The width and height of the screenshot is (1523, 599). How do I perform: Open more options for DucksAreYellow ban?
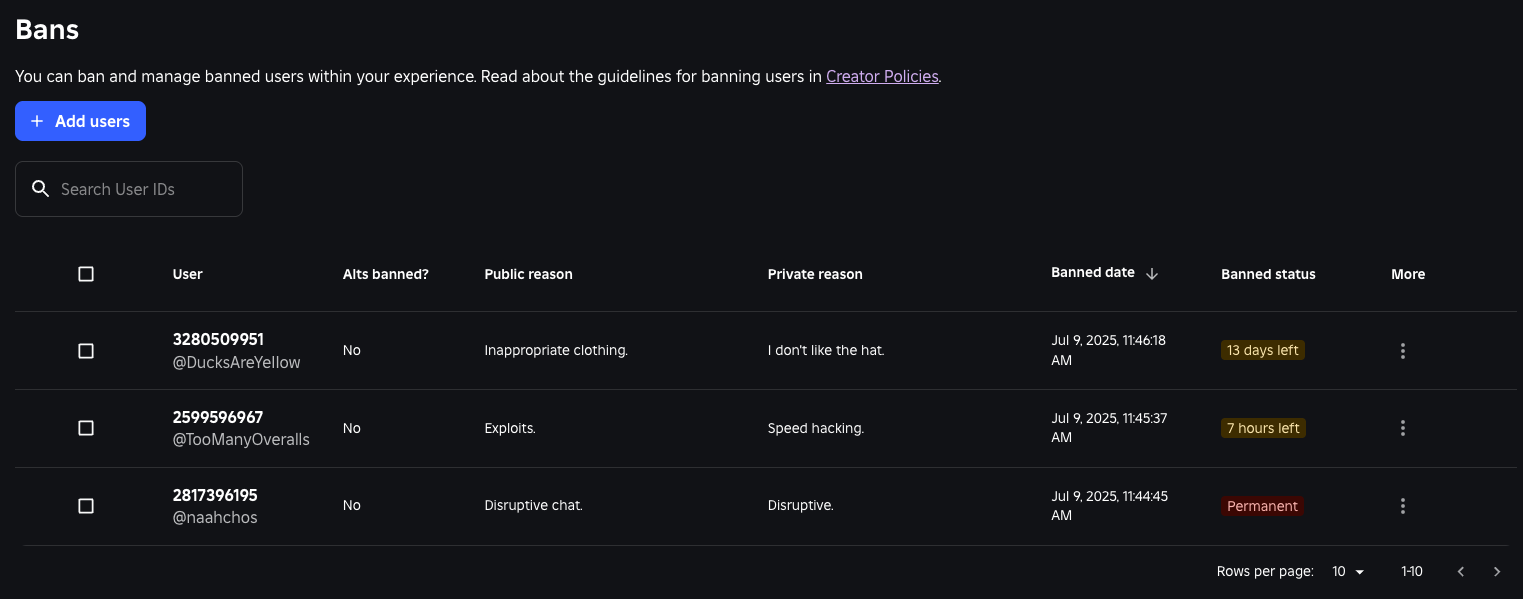1402,351
